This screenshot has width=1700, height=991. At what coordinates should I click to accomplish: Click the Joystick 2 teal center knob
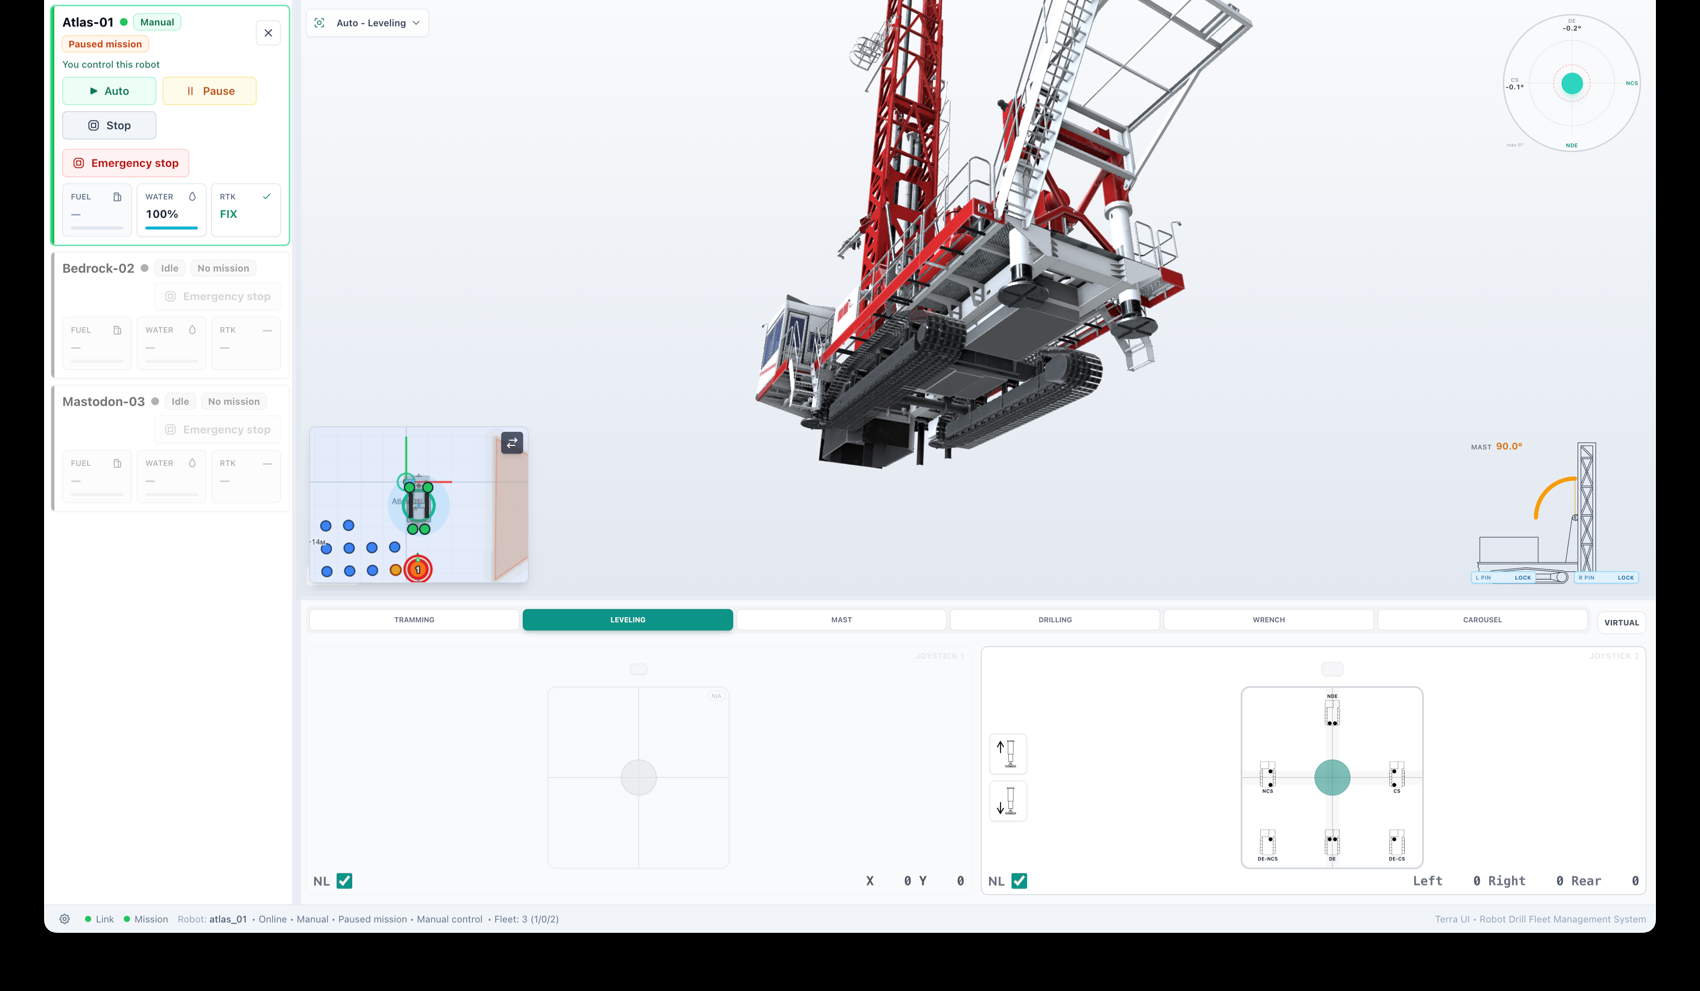pyautogui.click(x=1332, y=777)
